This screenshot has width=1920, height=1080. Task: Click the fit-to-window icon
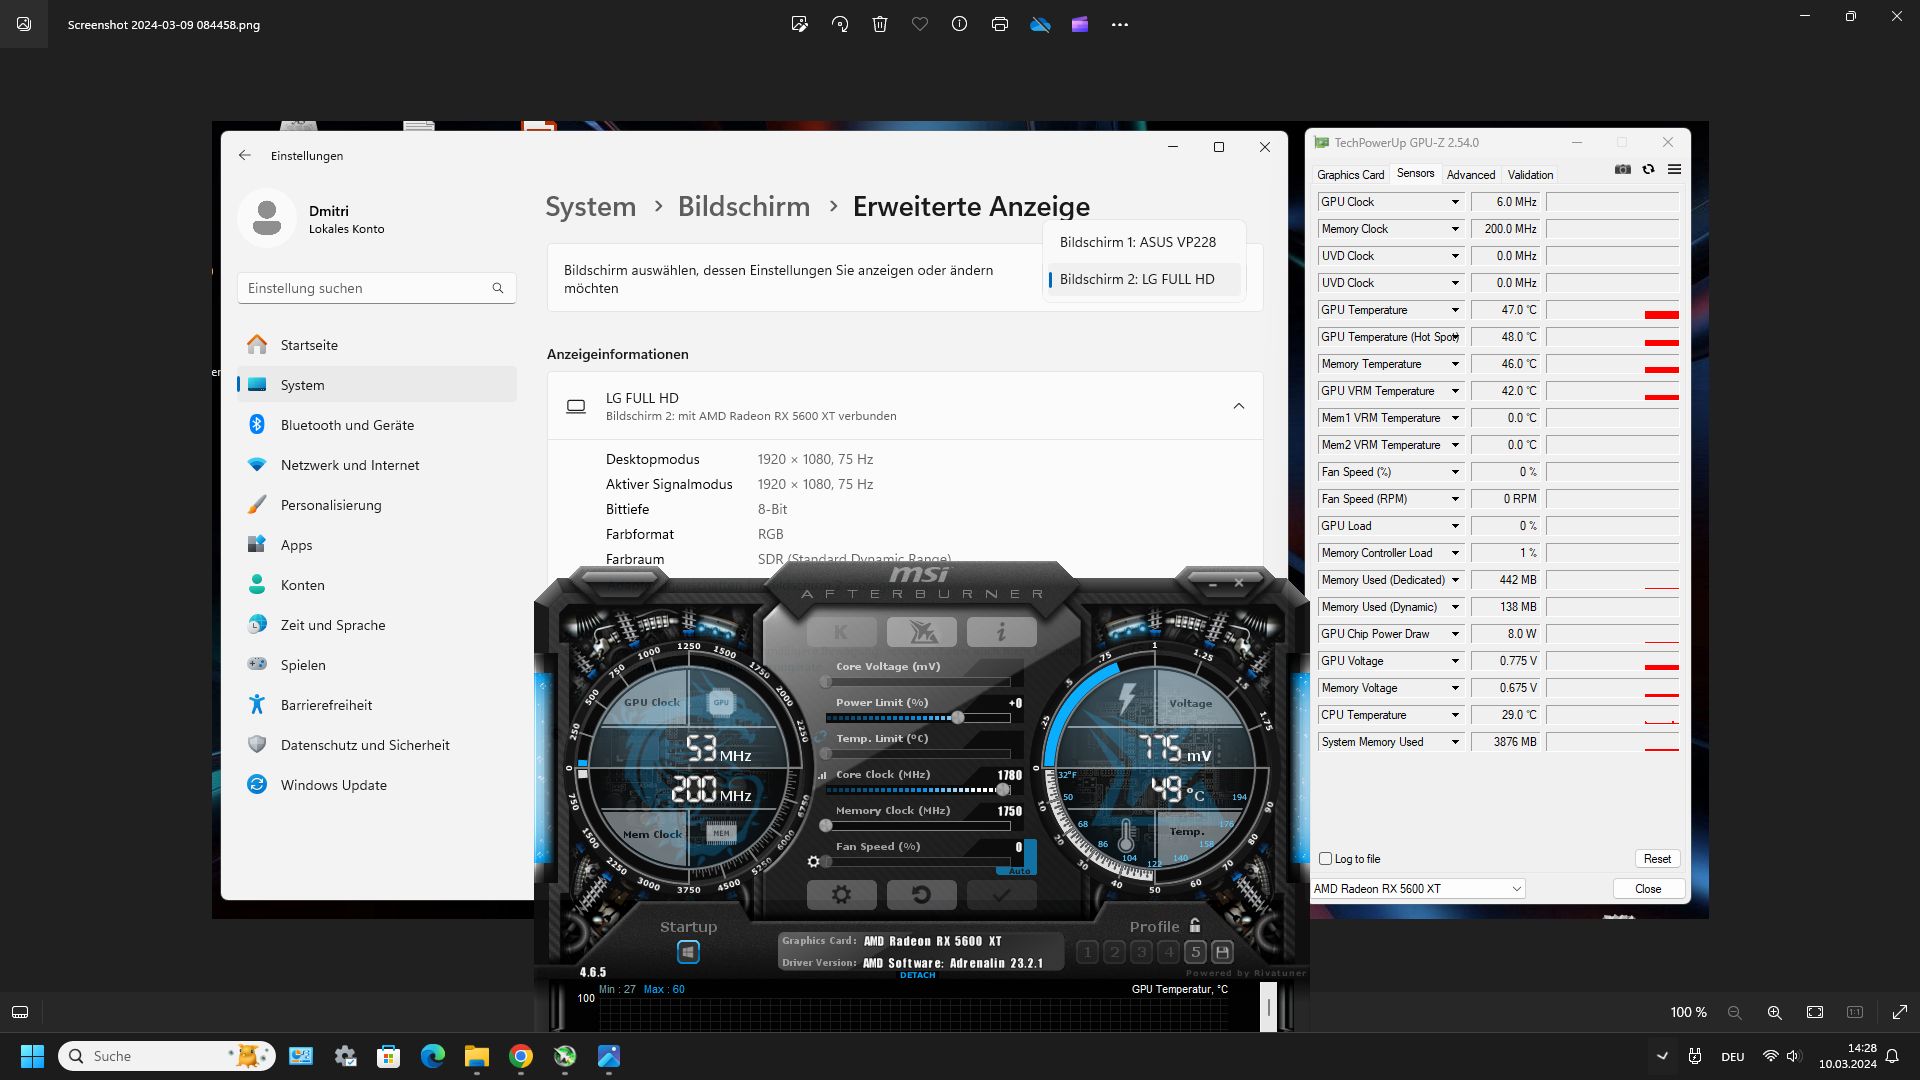point(1815,1012)
